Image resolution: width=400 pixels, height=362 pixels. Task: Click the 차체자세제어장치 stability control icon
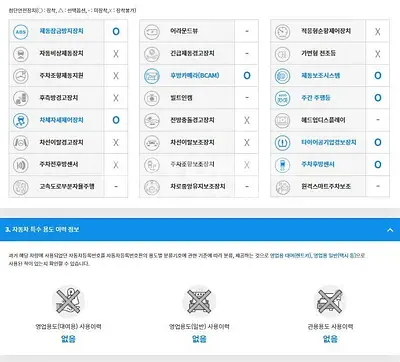point(21,120)
